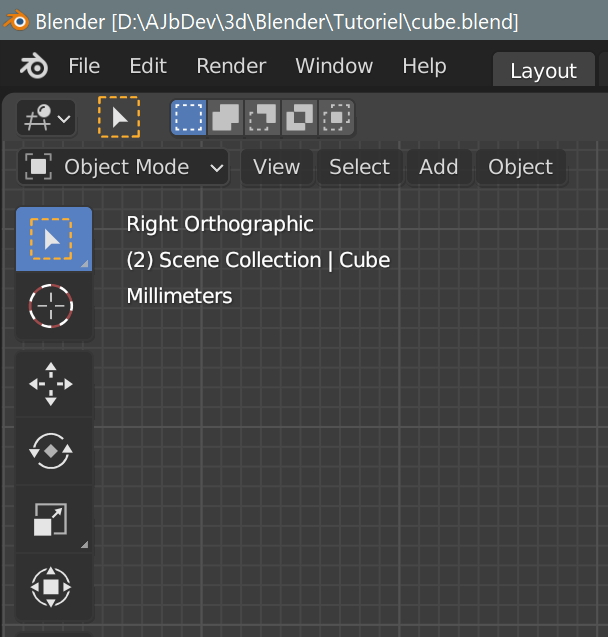Switch to Invert existing selection mode

(x=299, y=118)
